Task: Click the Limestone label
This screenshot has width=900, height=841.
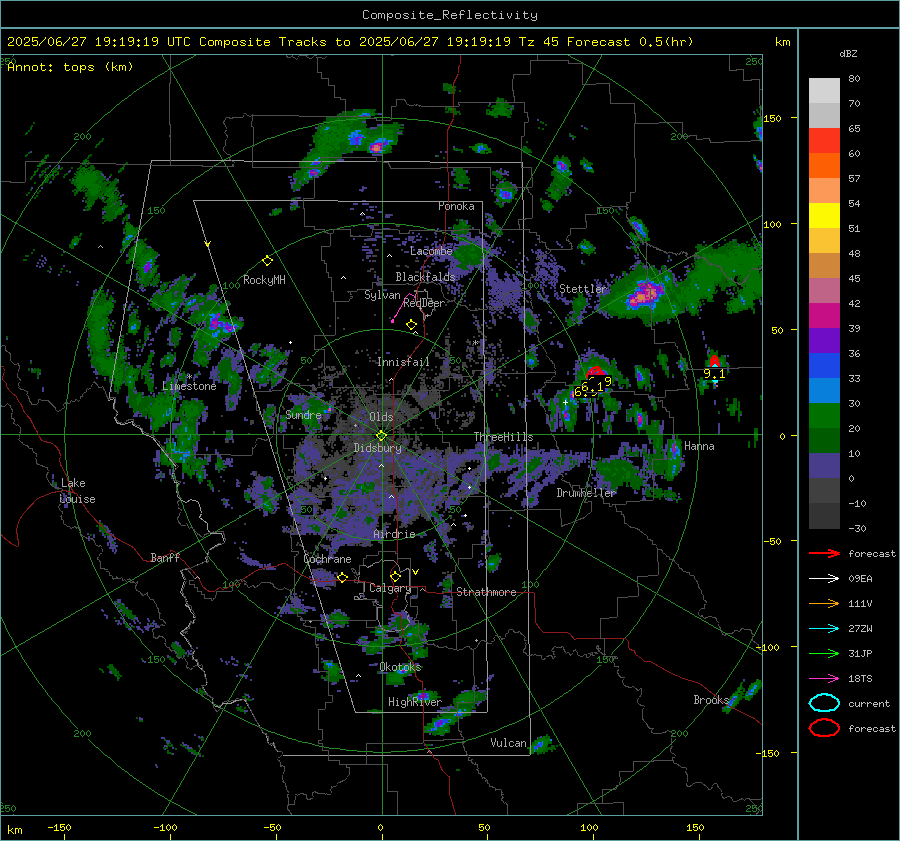Action: 189,386
